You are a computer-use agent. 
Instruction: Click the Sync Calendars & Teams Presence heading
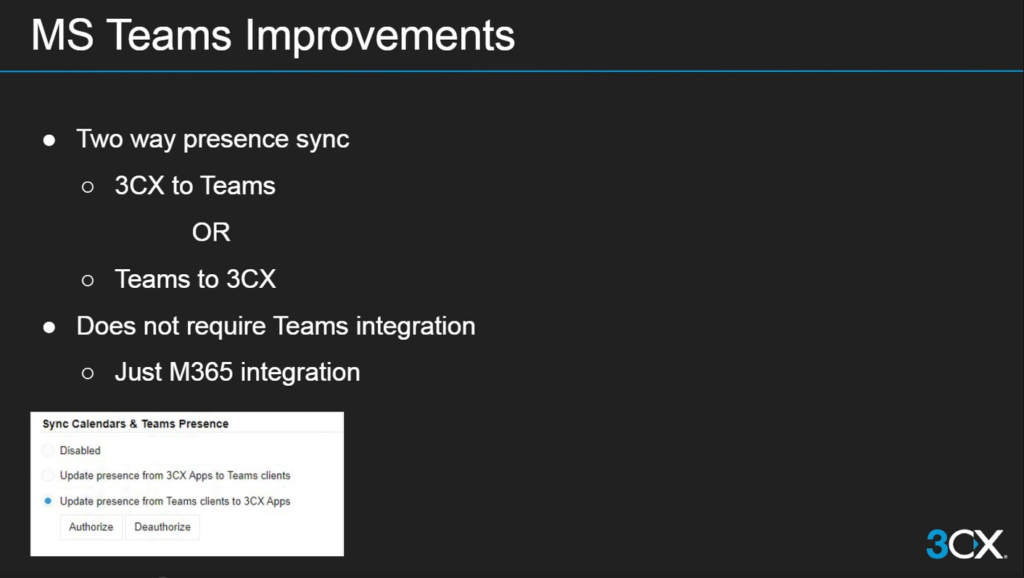tap(135, 423)
